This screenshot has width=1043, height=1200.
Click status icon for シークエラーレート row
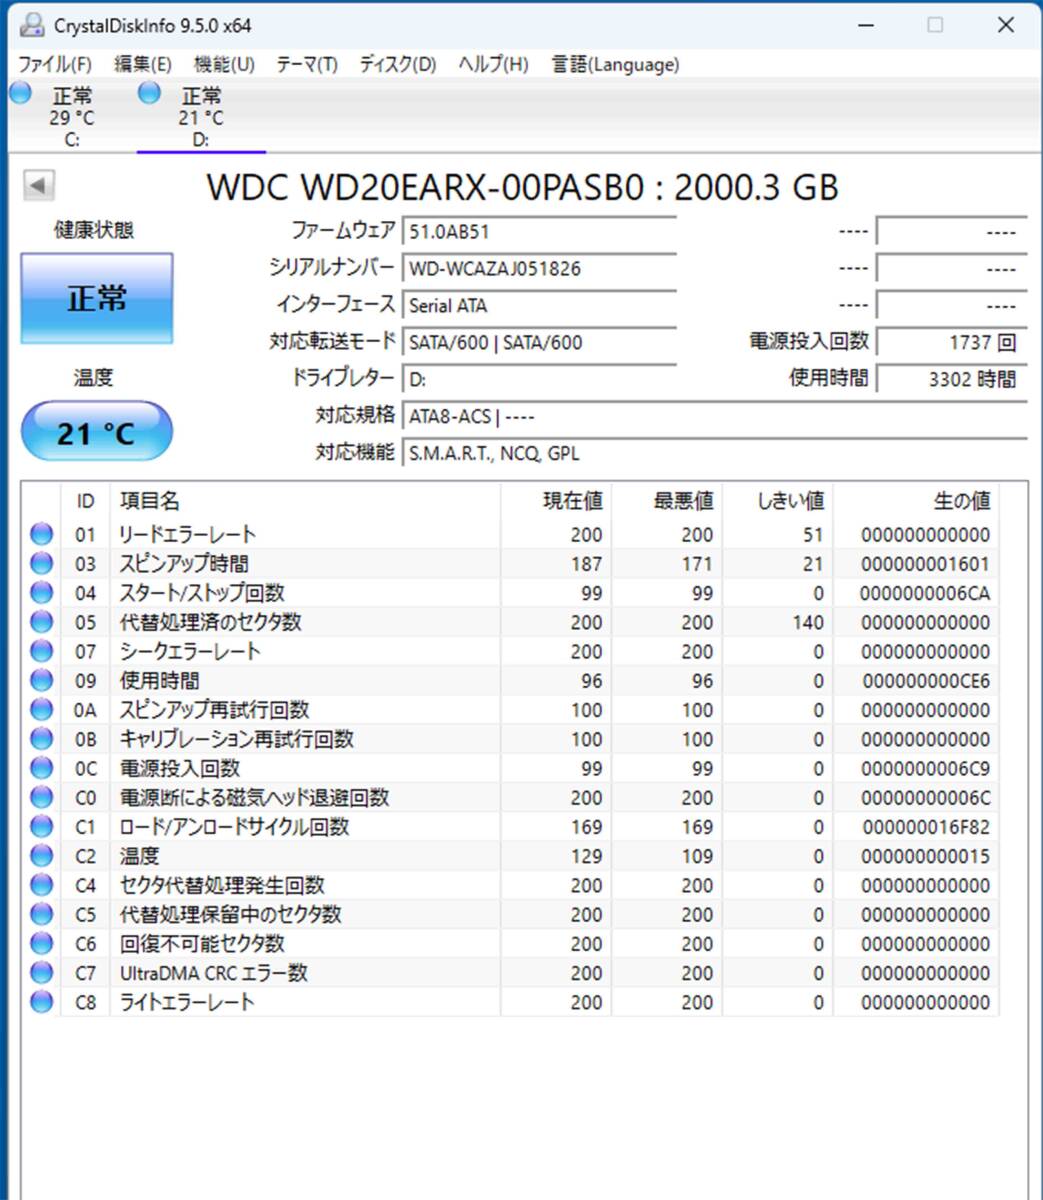point(41,651)
